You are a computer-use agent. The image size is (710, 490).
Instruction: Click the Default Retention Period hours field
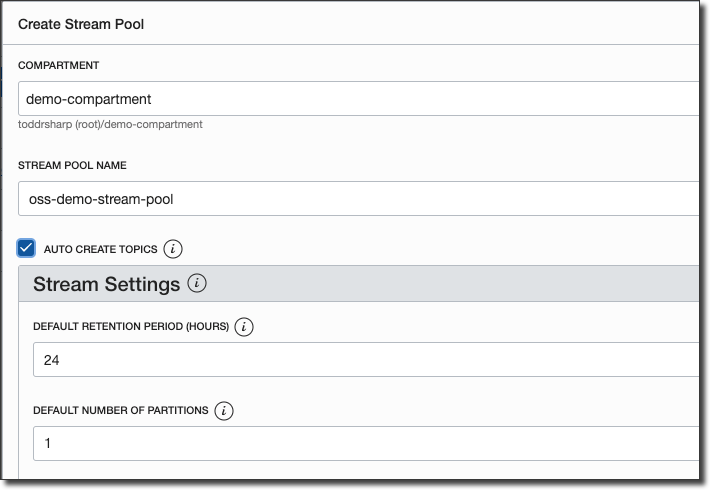point(365,360)
